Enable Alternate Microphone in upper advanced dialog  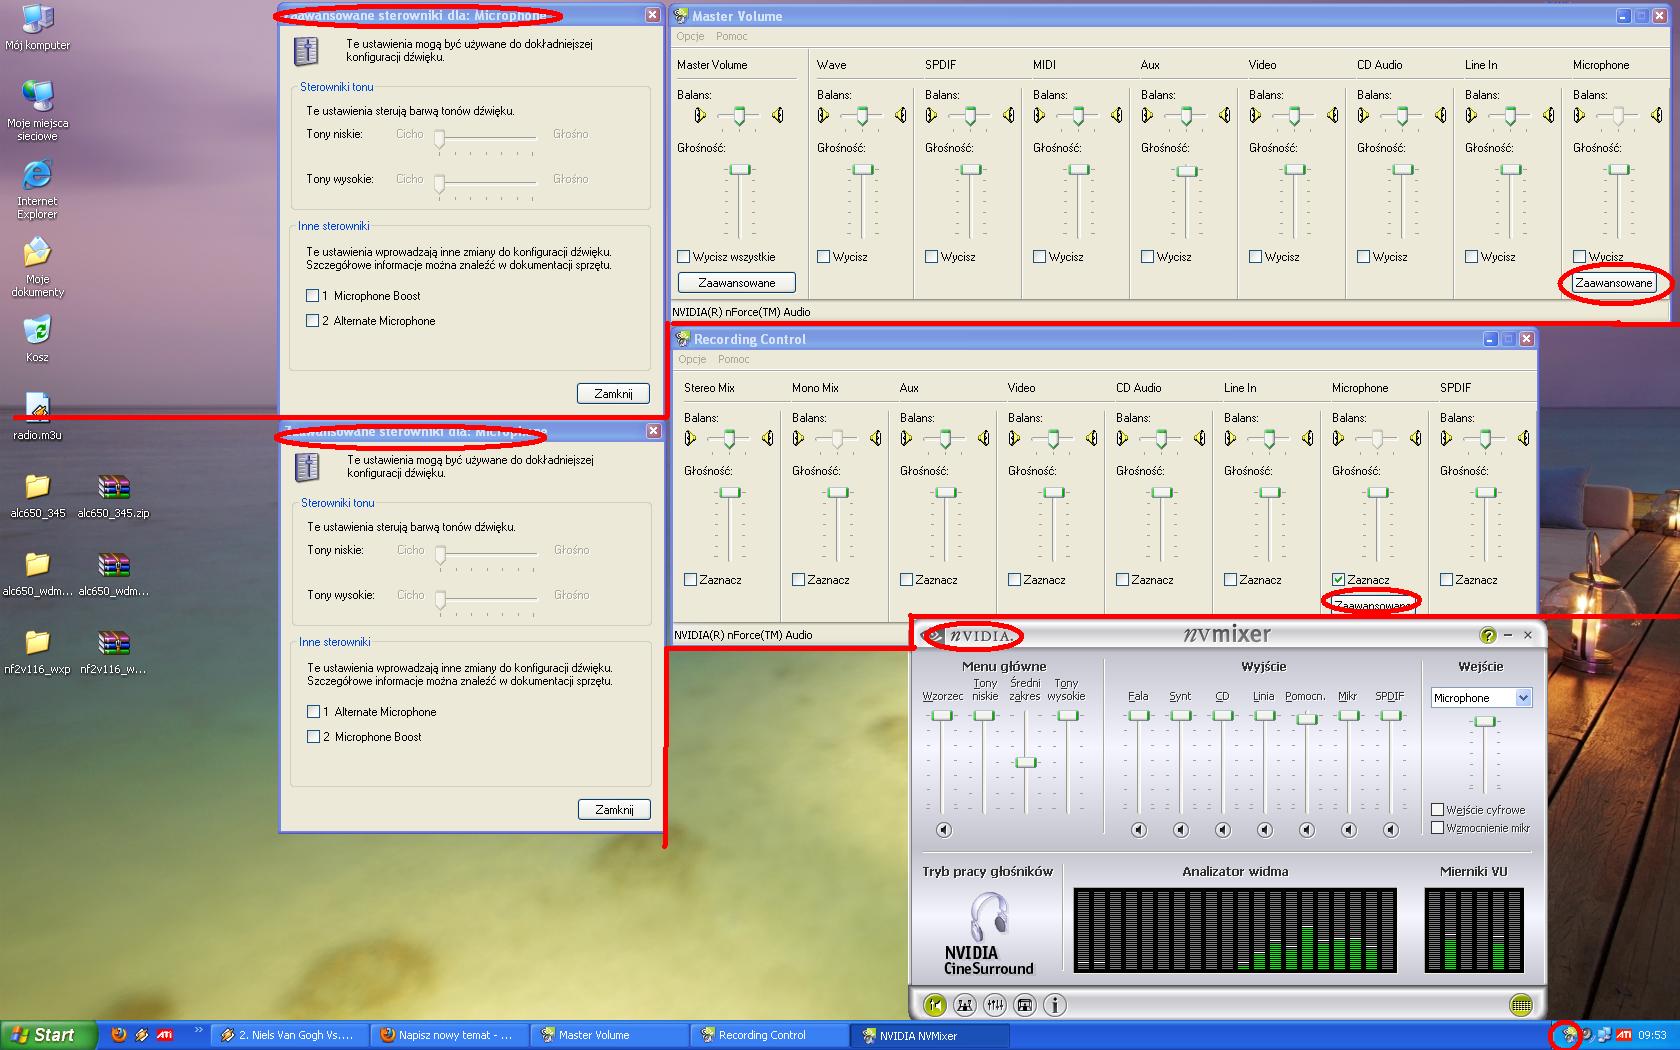(313, 321)
